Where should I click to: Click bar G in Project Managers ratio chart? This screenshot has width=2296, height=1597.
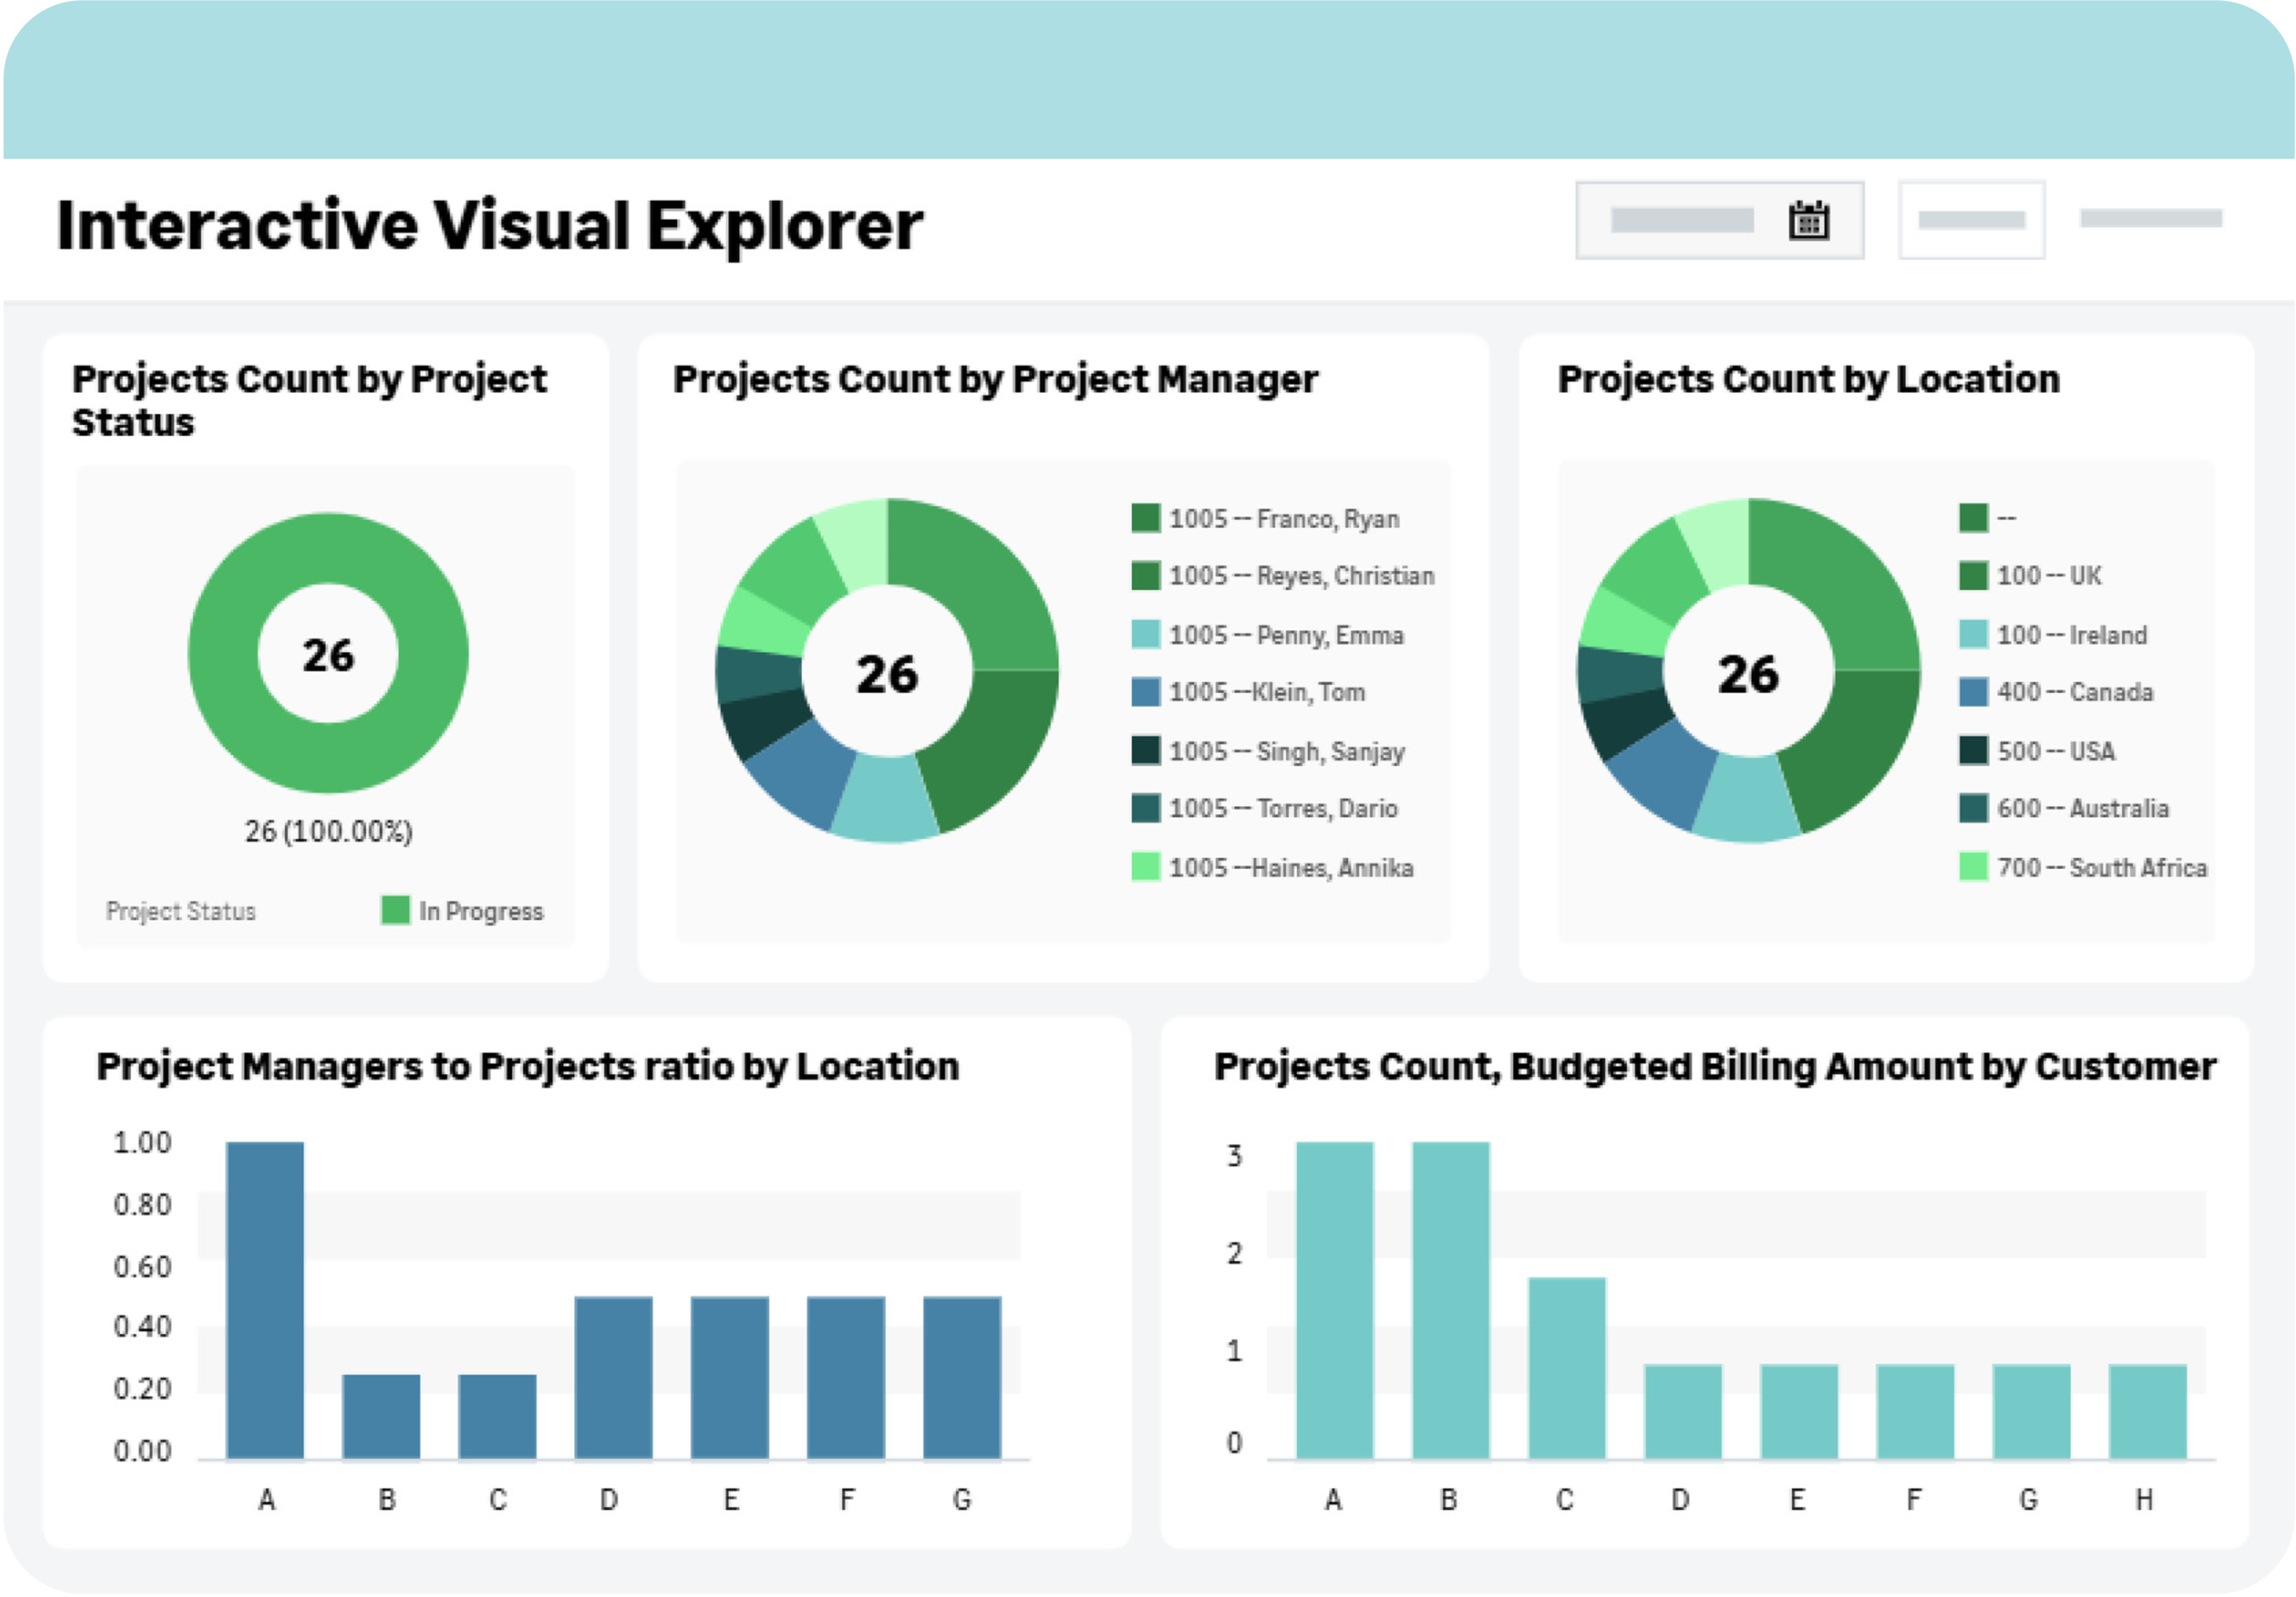click(962, 1378)
